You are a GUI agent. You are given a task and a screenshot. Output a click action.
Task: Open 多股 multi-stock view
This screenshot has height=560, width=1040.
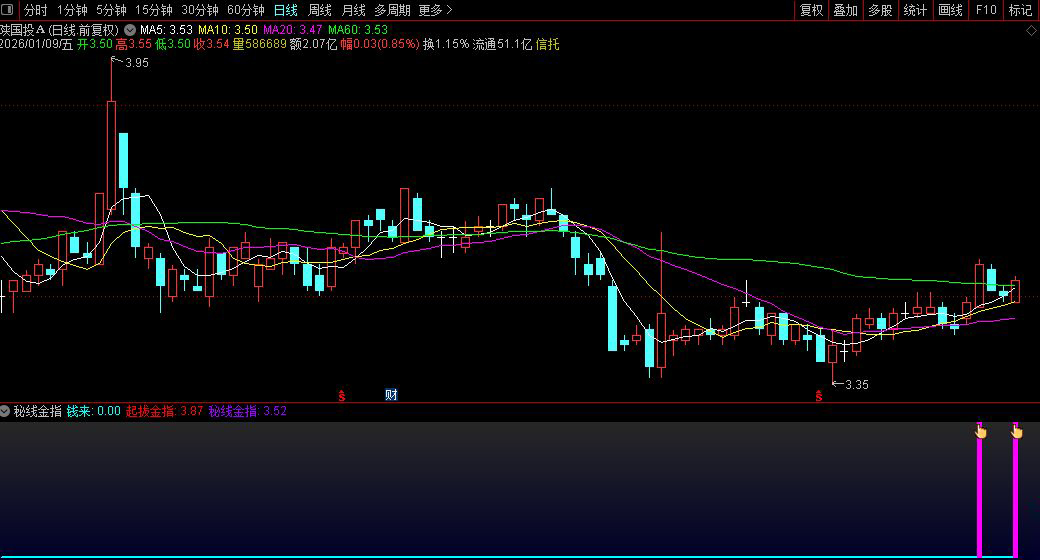coord(880,10)
